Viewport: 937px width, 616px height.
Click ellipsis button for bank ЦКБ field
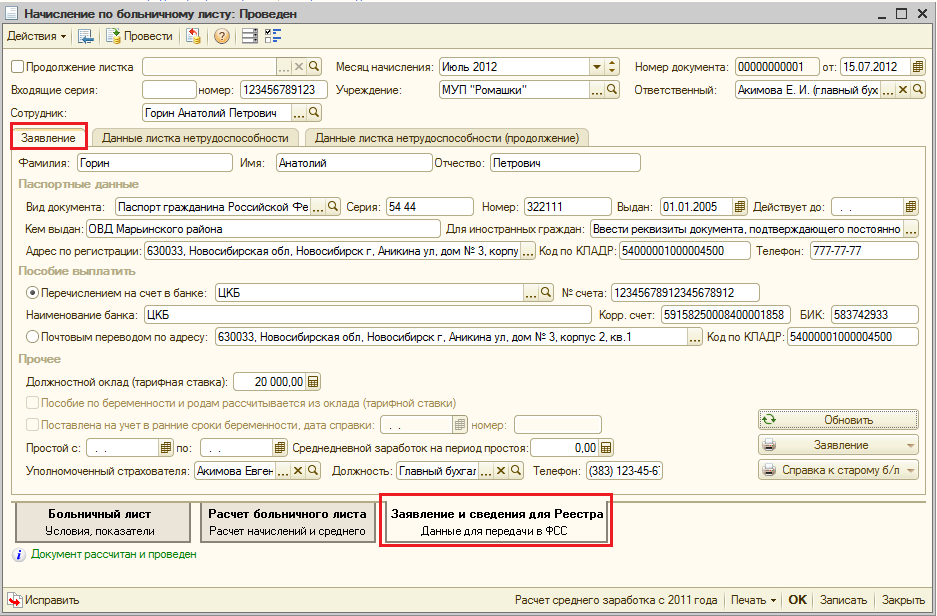click(531, 293)
